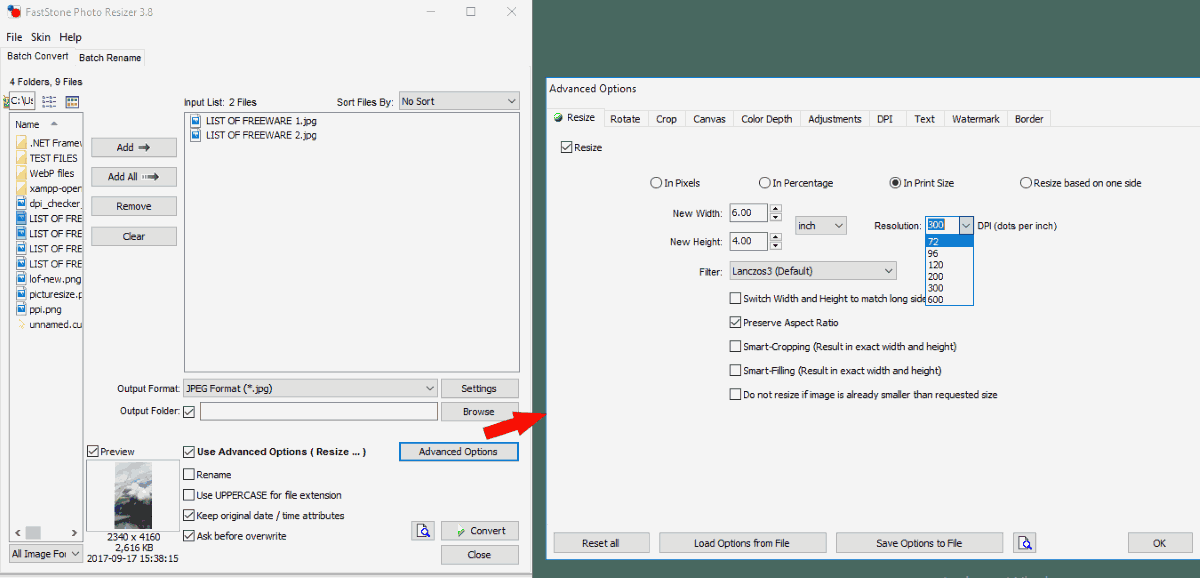Image resolution: width=1200 pixels, height=578 pixels.
Task: Enable Switch Width and Height to match long sides
Action: coord(735,298)
